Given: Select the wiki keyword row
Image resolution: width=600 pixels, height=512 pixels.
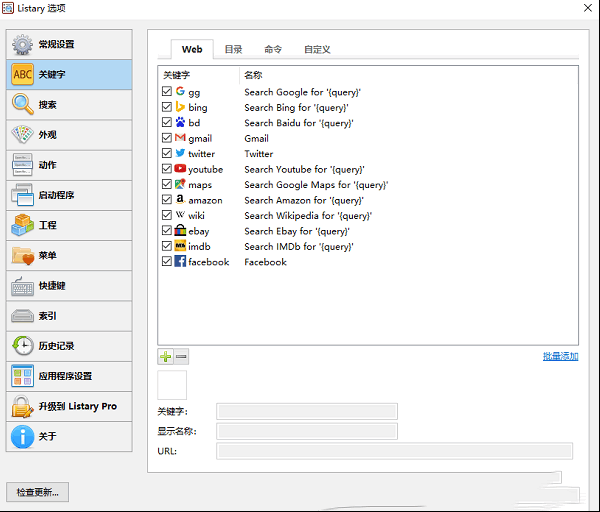Looking at the screenshot, I should (300, 216).
